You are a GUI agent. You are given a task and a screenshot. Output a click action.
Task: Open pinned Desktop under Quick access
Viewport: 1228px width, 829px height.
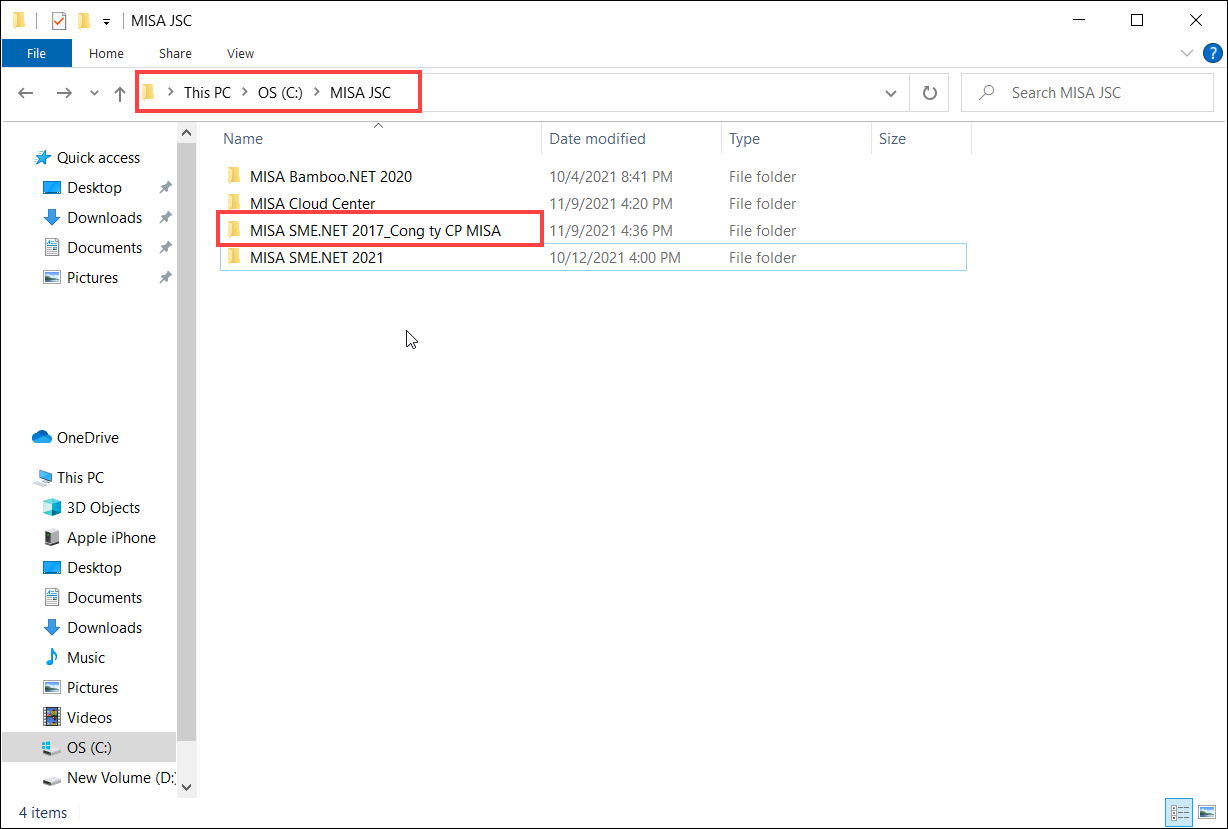point(94,187)
